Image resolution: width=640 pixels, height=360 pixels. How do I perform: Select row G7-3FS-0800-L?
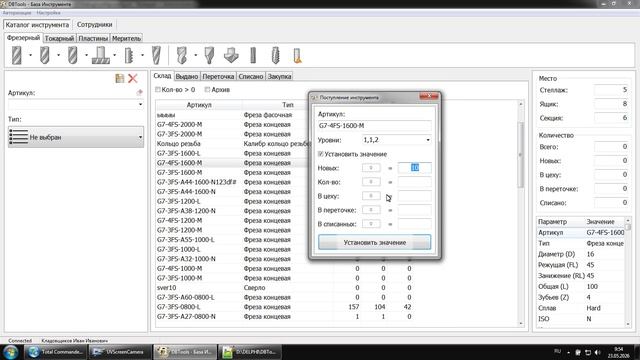point(284,307)
